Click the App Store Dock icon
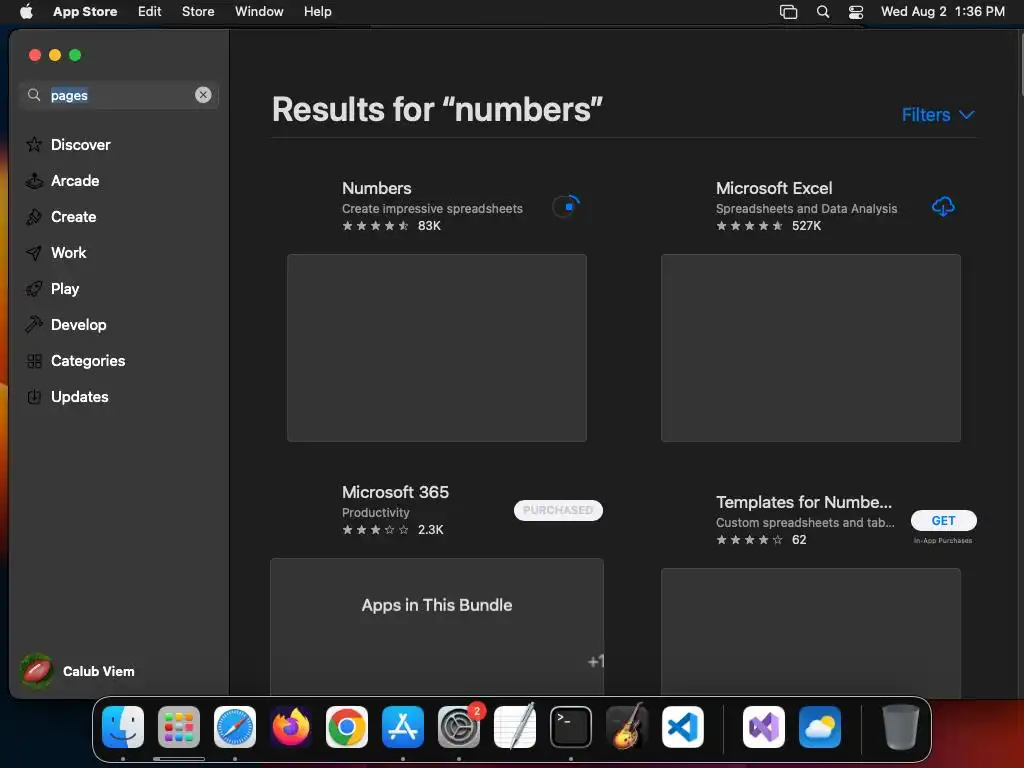1024x768 pixels. (403, 727)
